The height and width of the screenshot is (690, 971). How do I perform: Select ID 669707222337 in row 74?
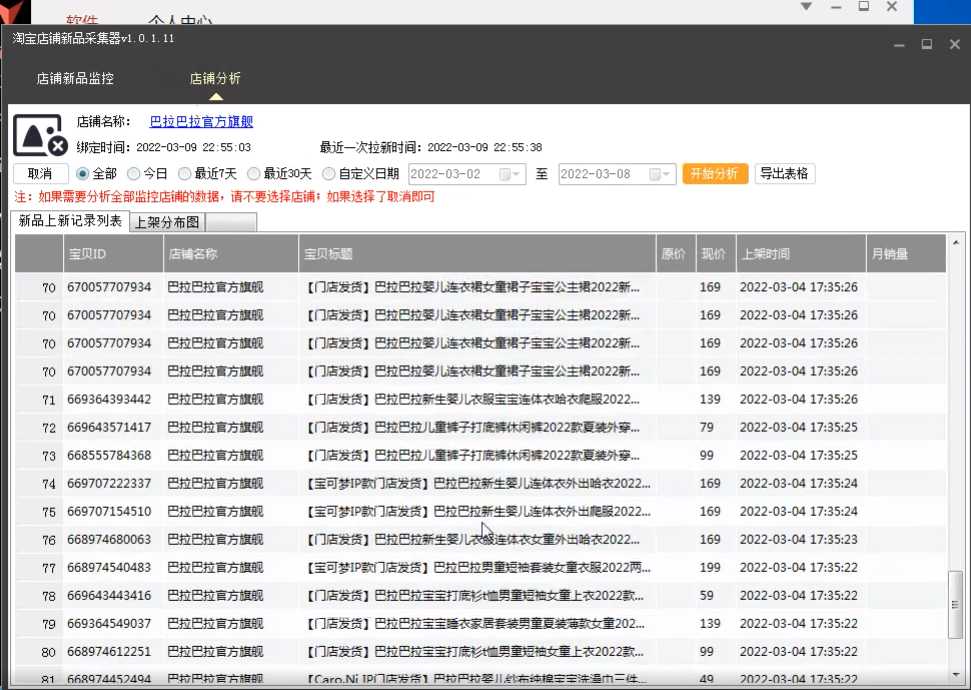(x=109, y=484)
